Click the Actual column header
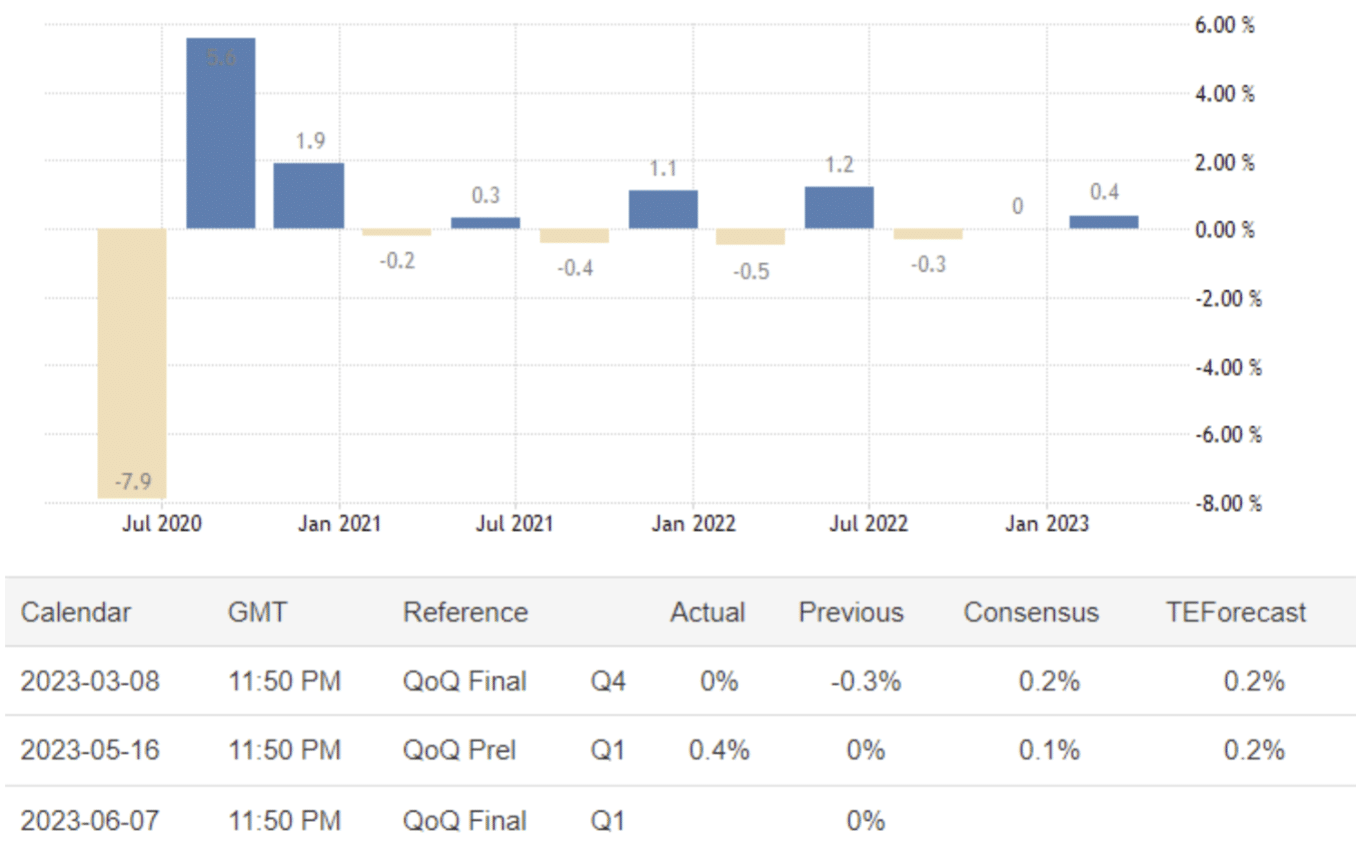The width and height of the screenshot is (1356, 850). [x=708, y=612]
